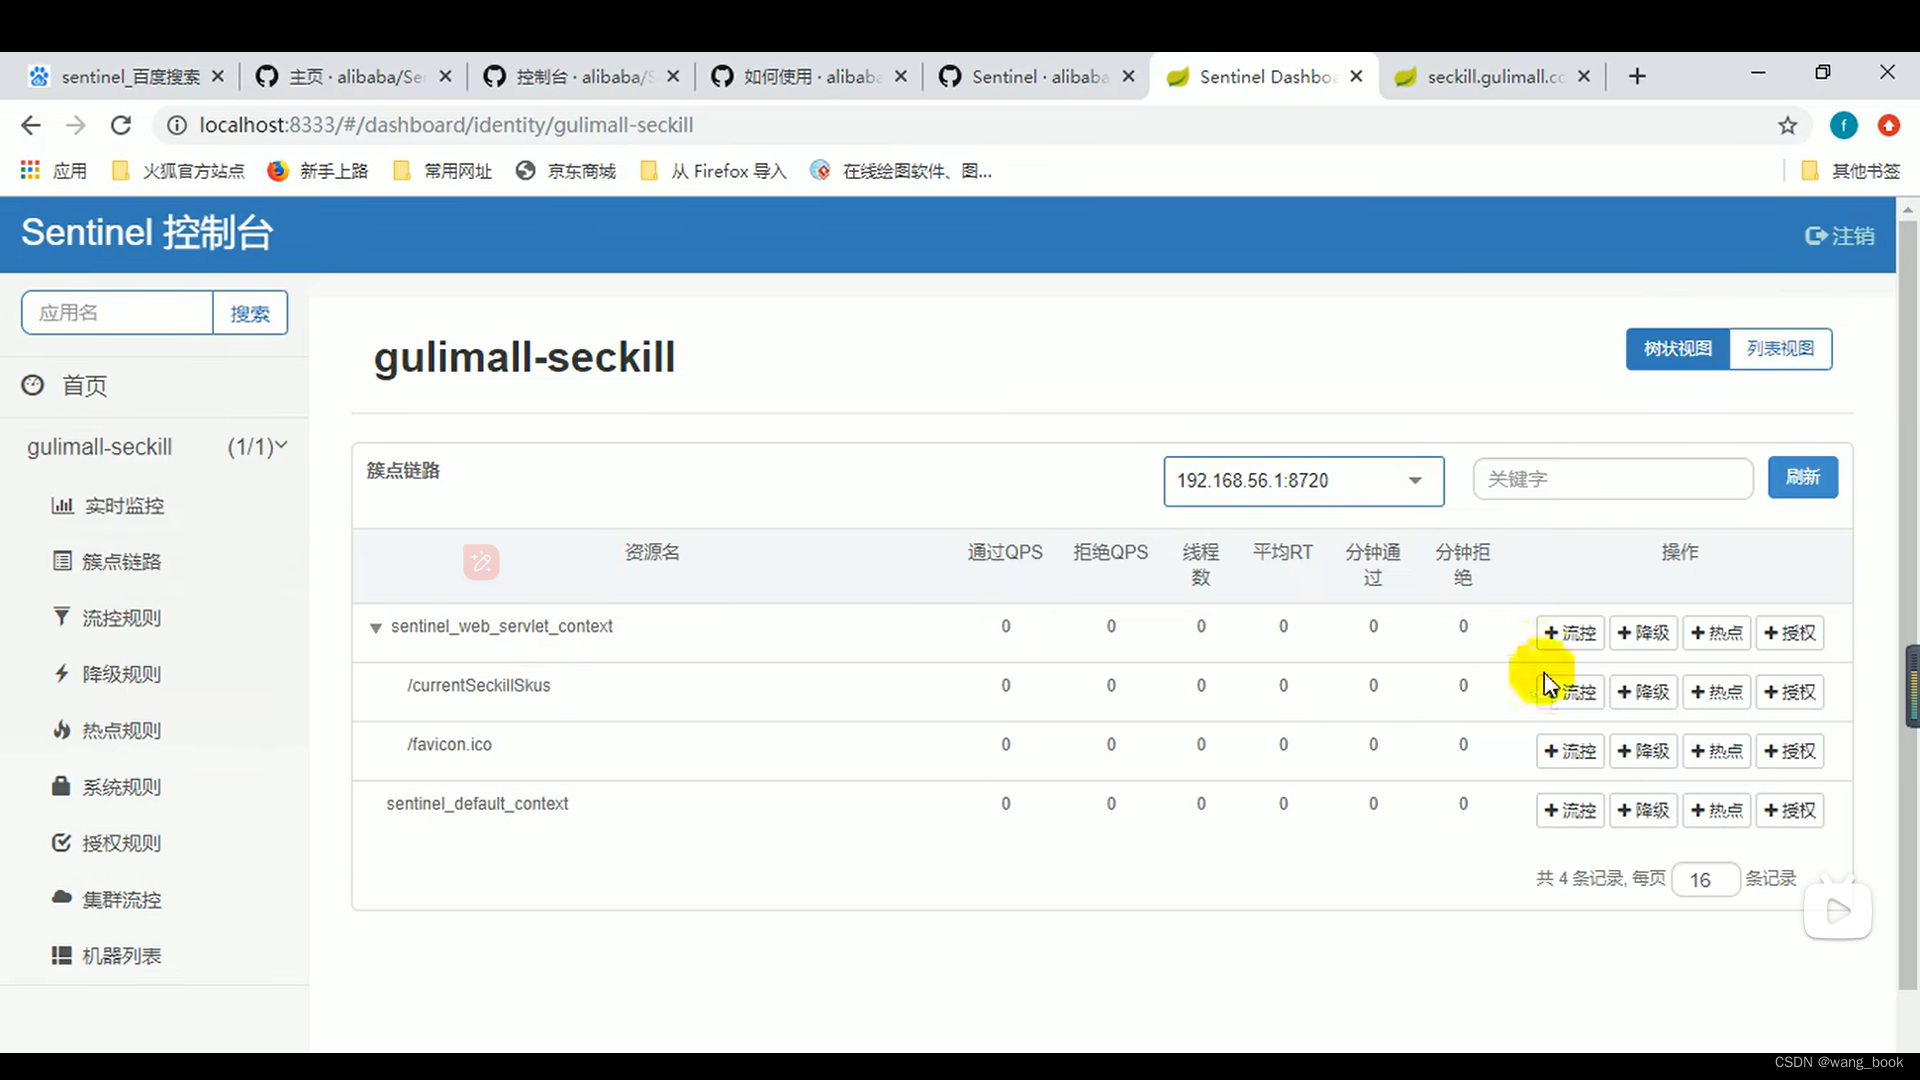Open new browser tab
Screen dimensions: 1920x1080
click(x=1637, y=77)
